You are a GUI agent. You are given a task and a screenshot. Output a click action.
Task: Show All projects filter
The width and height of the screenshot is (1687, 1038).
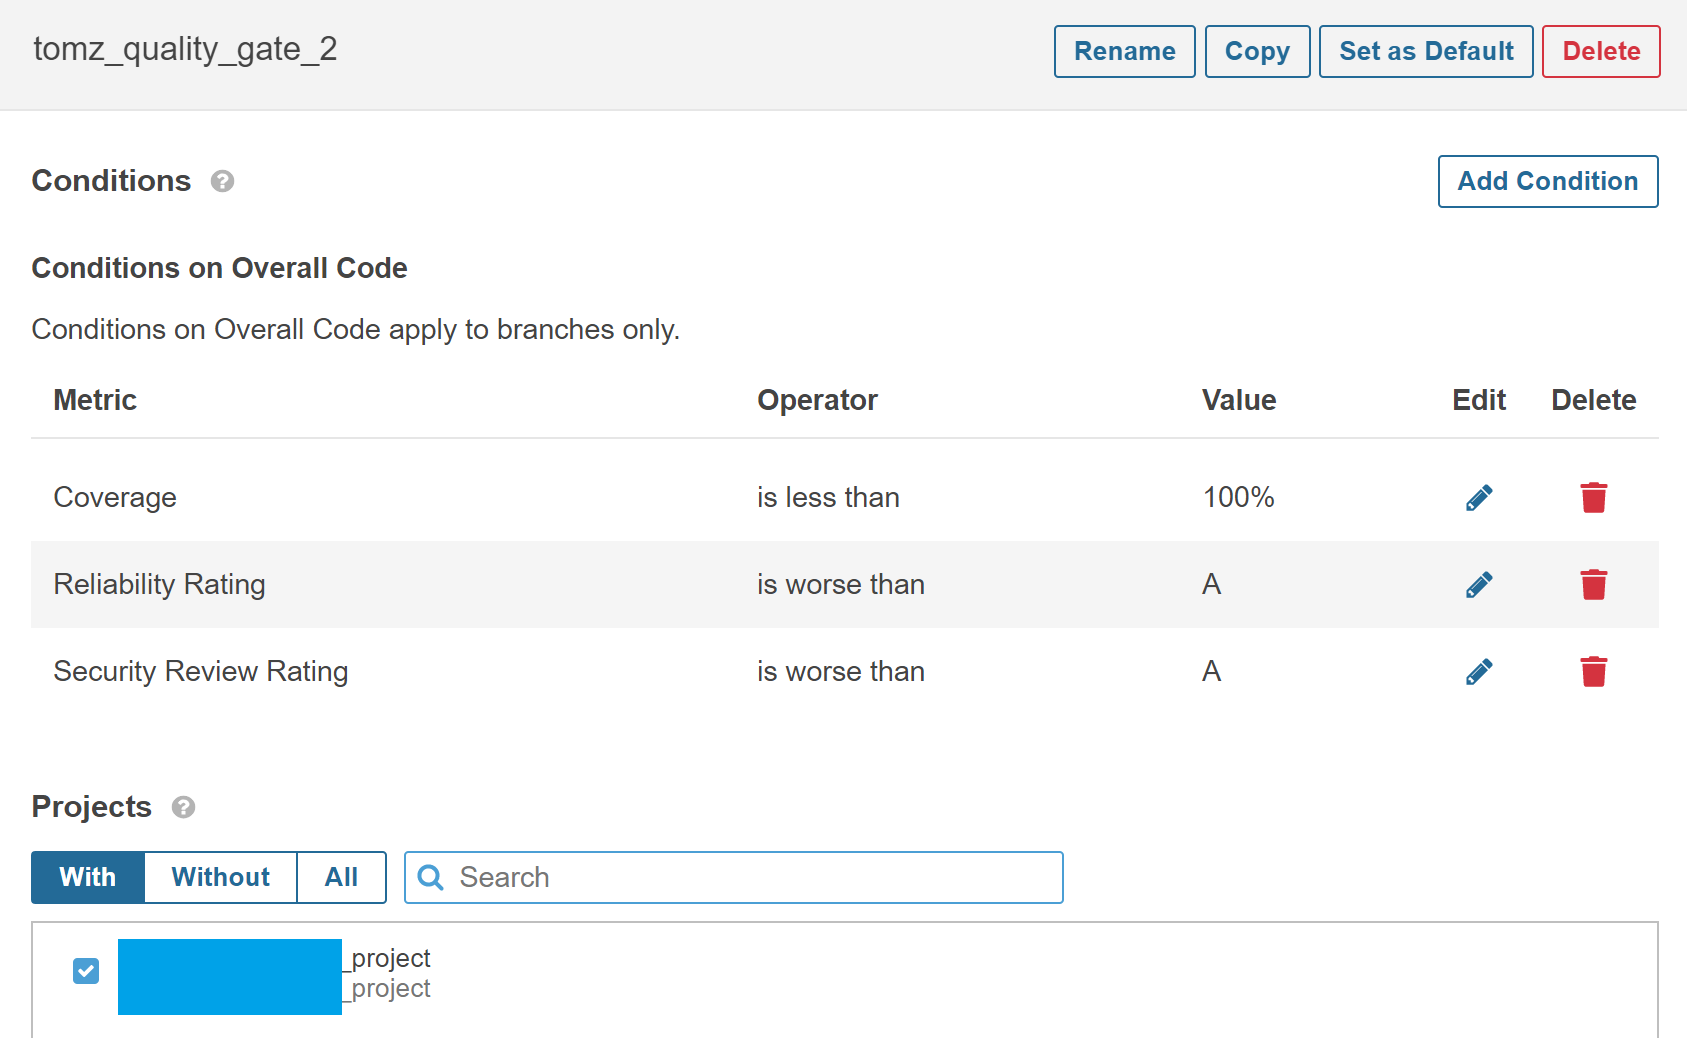tap(341, 878)
